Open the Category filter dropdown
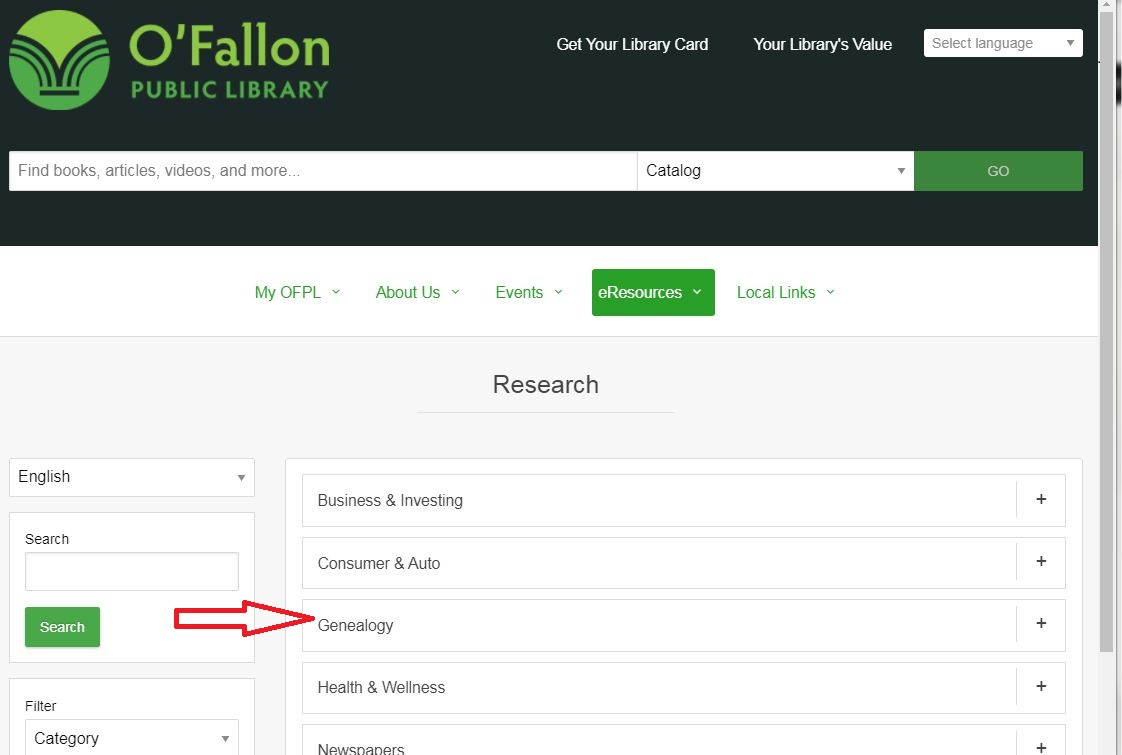This screenshot has height=755, width=1122. pyautogui.click(x=131, y=738)
